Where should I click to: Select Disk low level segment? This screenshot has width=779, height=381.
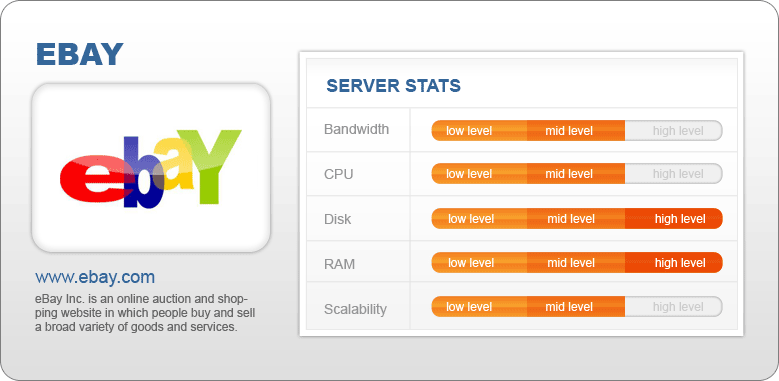click(x=479, y=219)
